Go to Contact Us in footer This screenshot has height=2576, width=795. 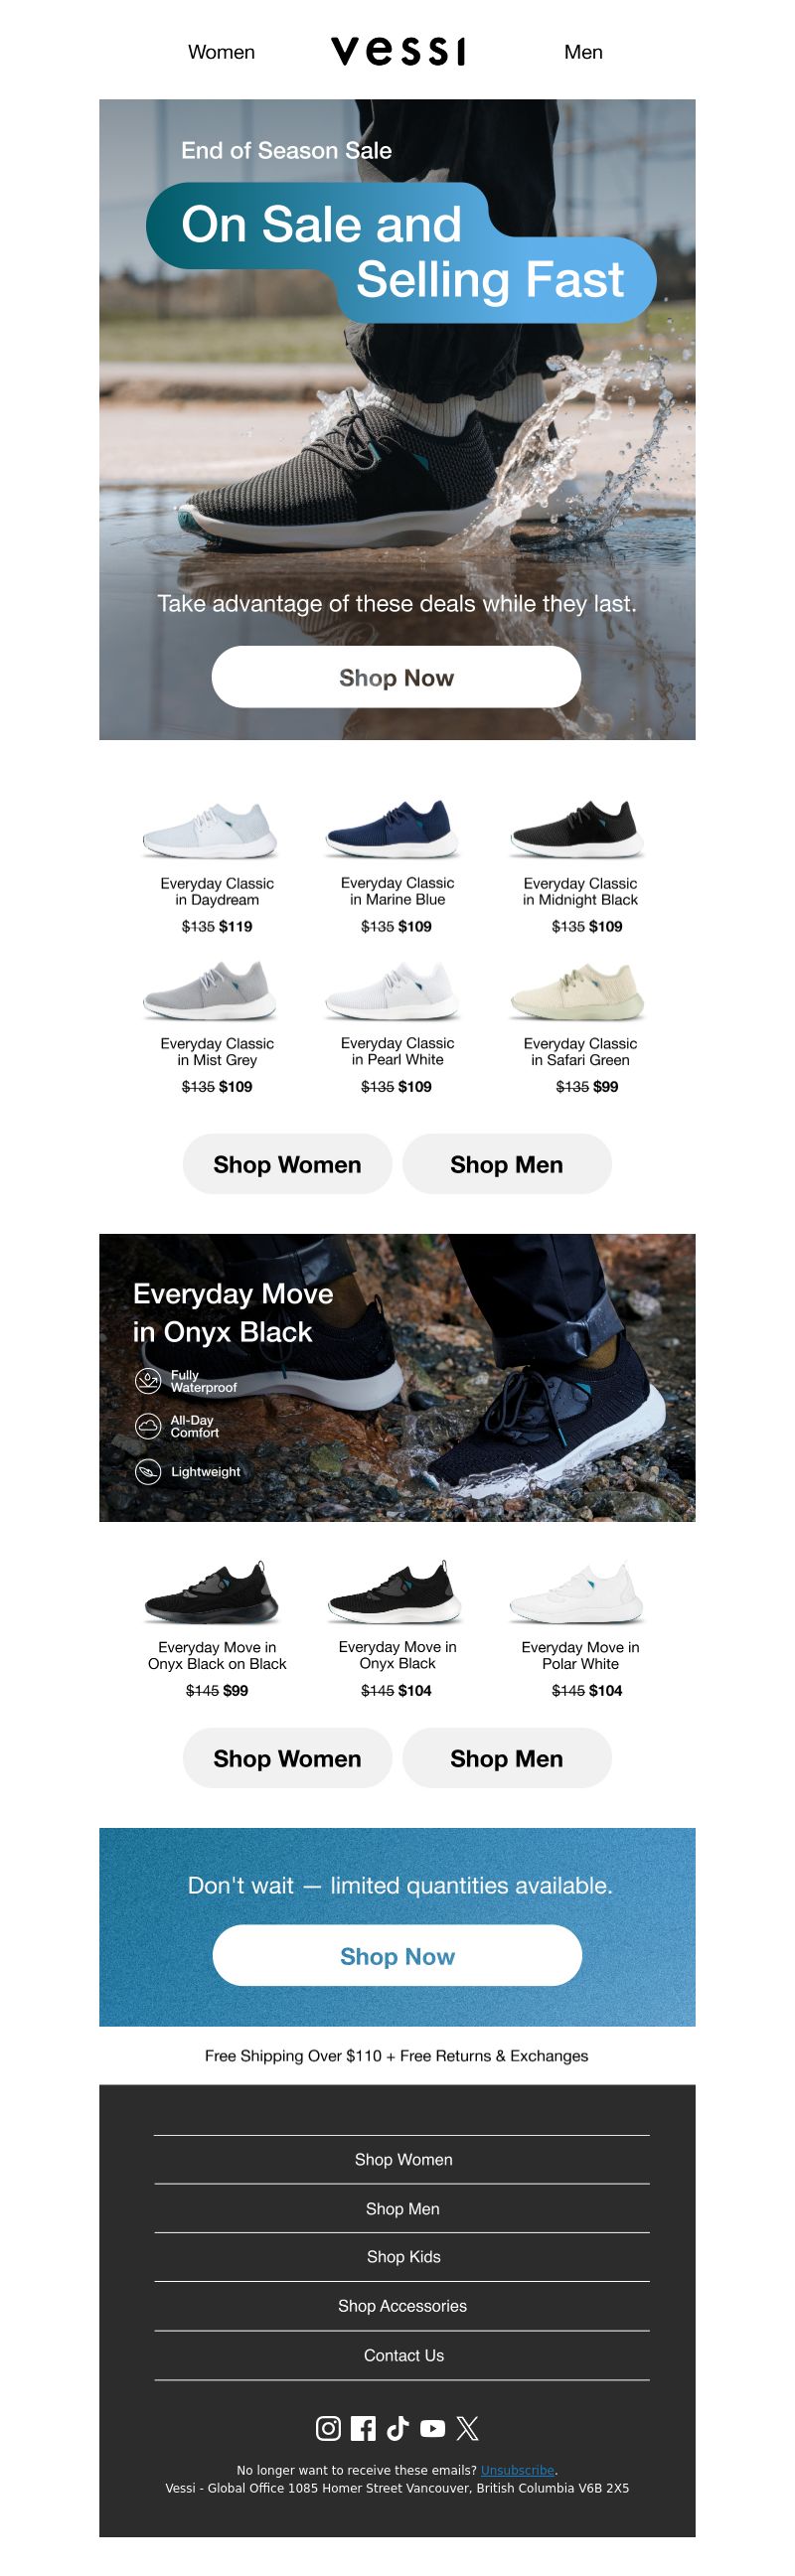pyautogui.click(x=402, y=2355)
